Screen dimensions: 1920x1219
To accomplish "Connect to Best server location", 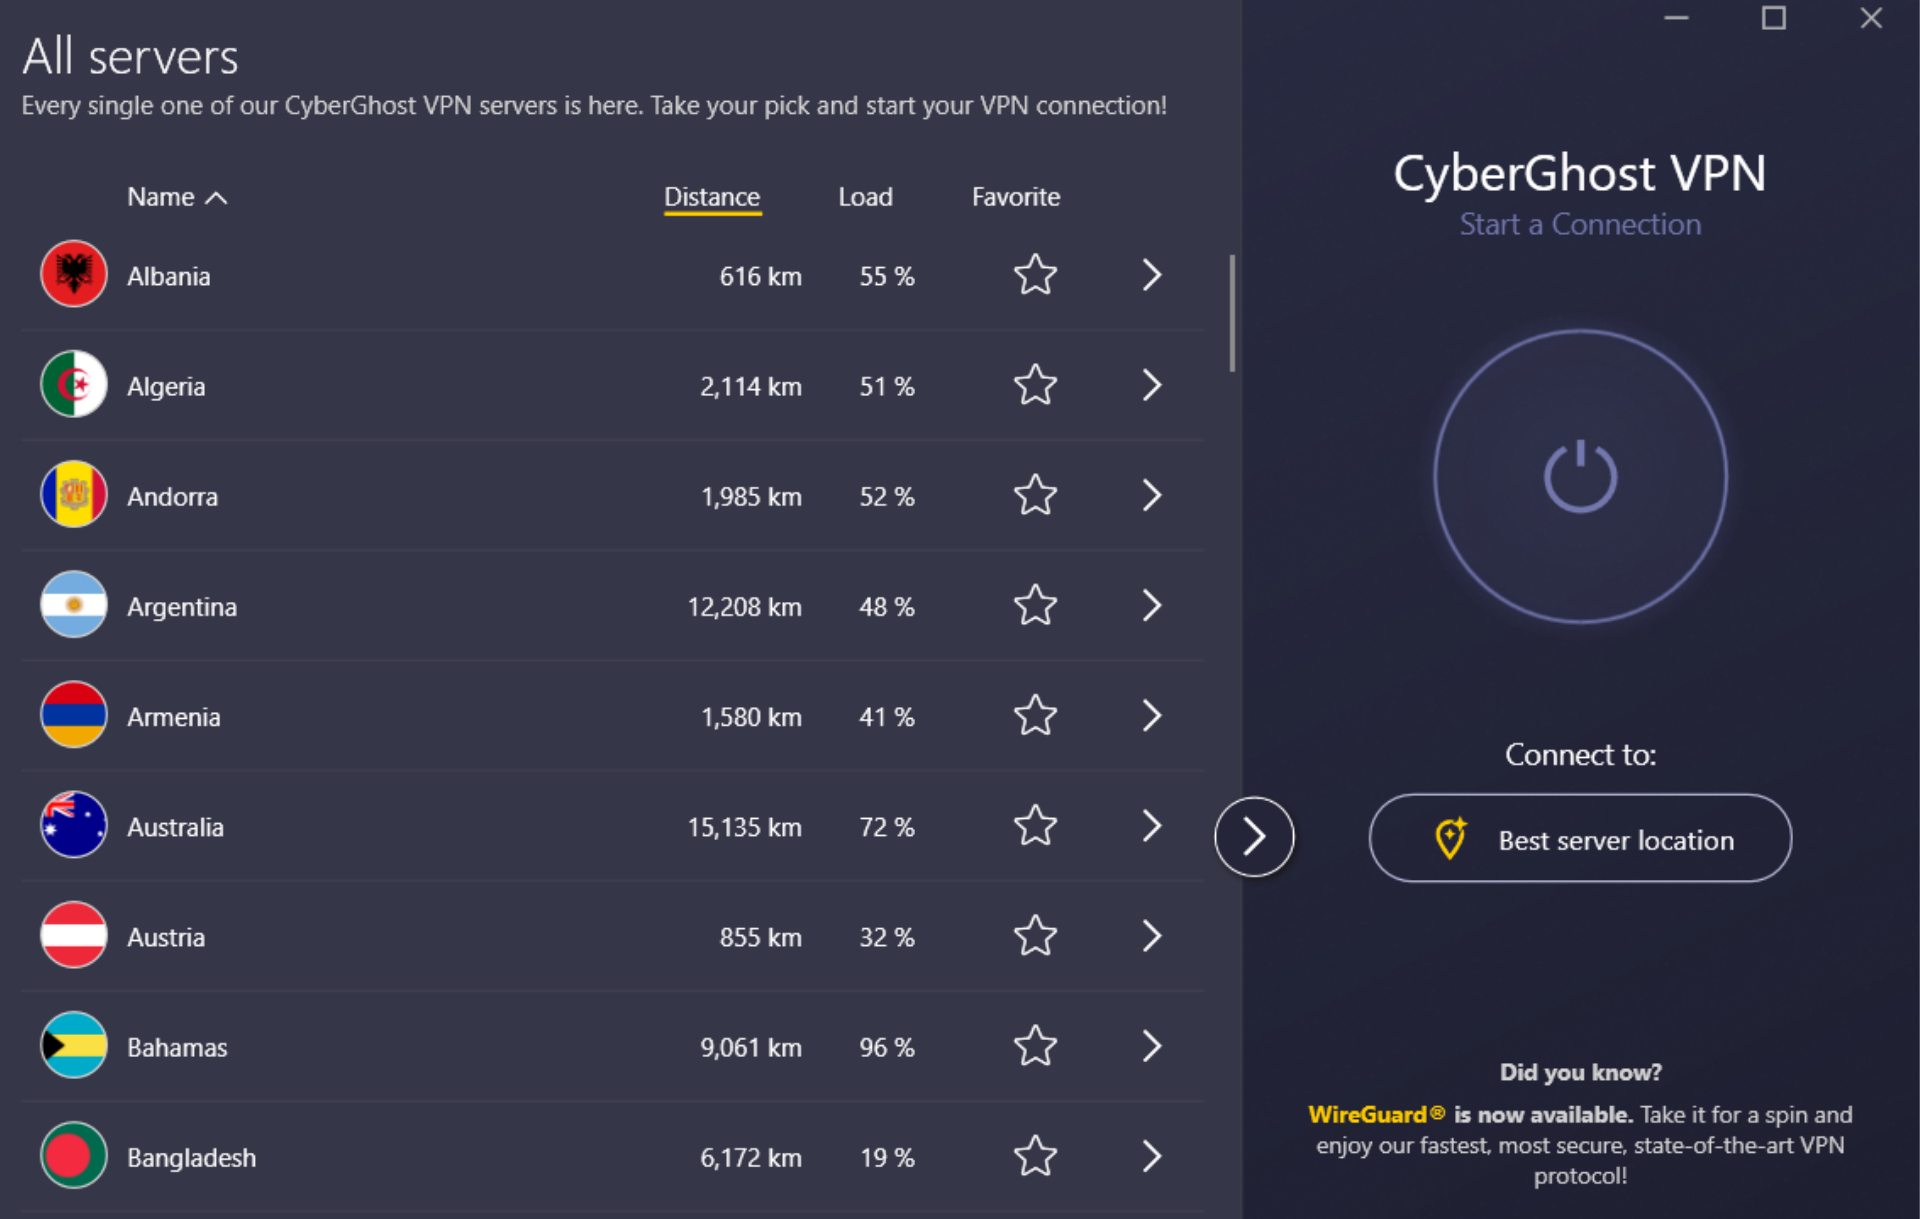I will click(x=1579, y=839).
